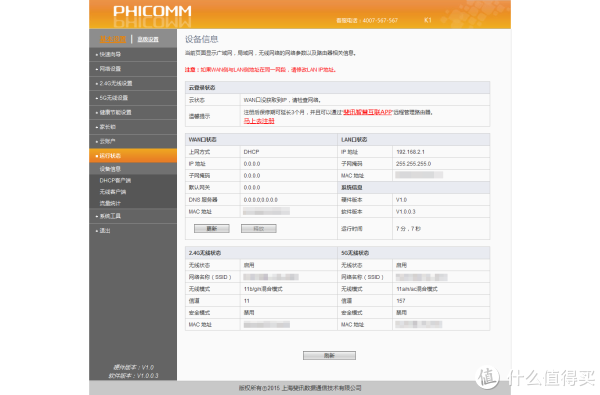Open 健康节能设置 in the sidebar
The image size is (600, 395).
pyautogui.click(x=133, y=113)
